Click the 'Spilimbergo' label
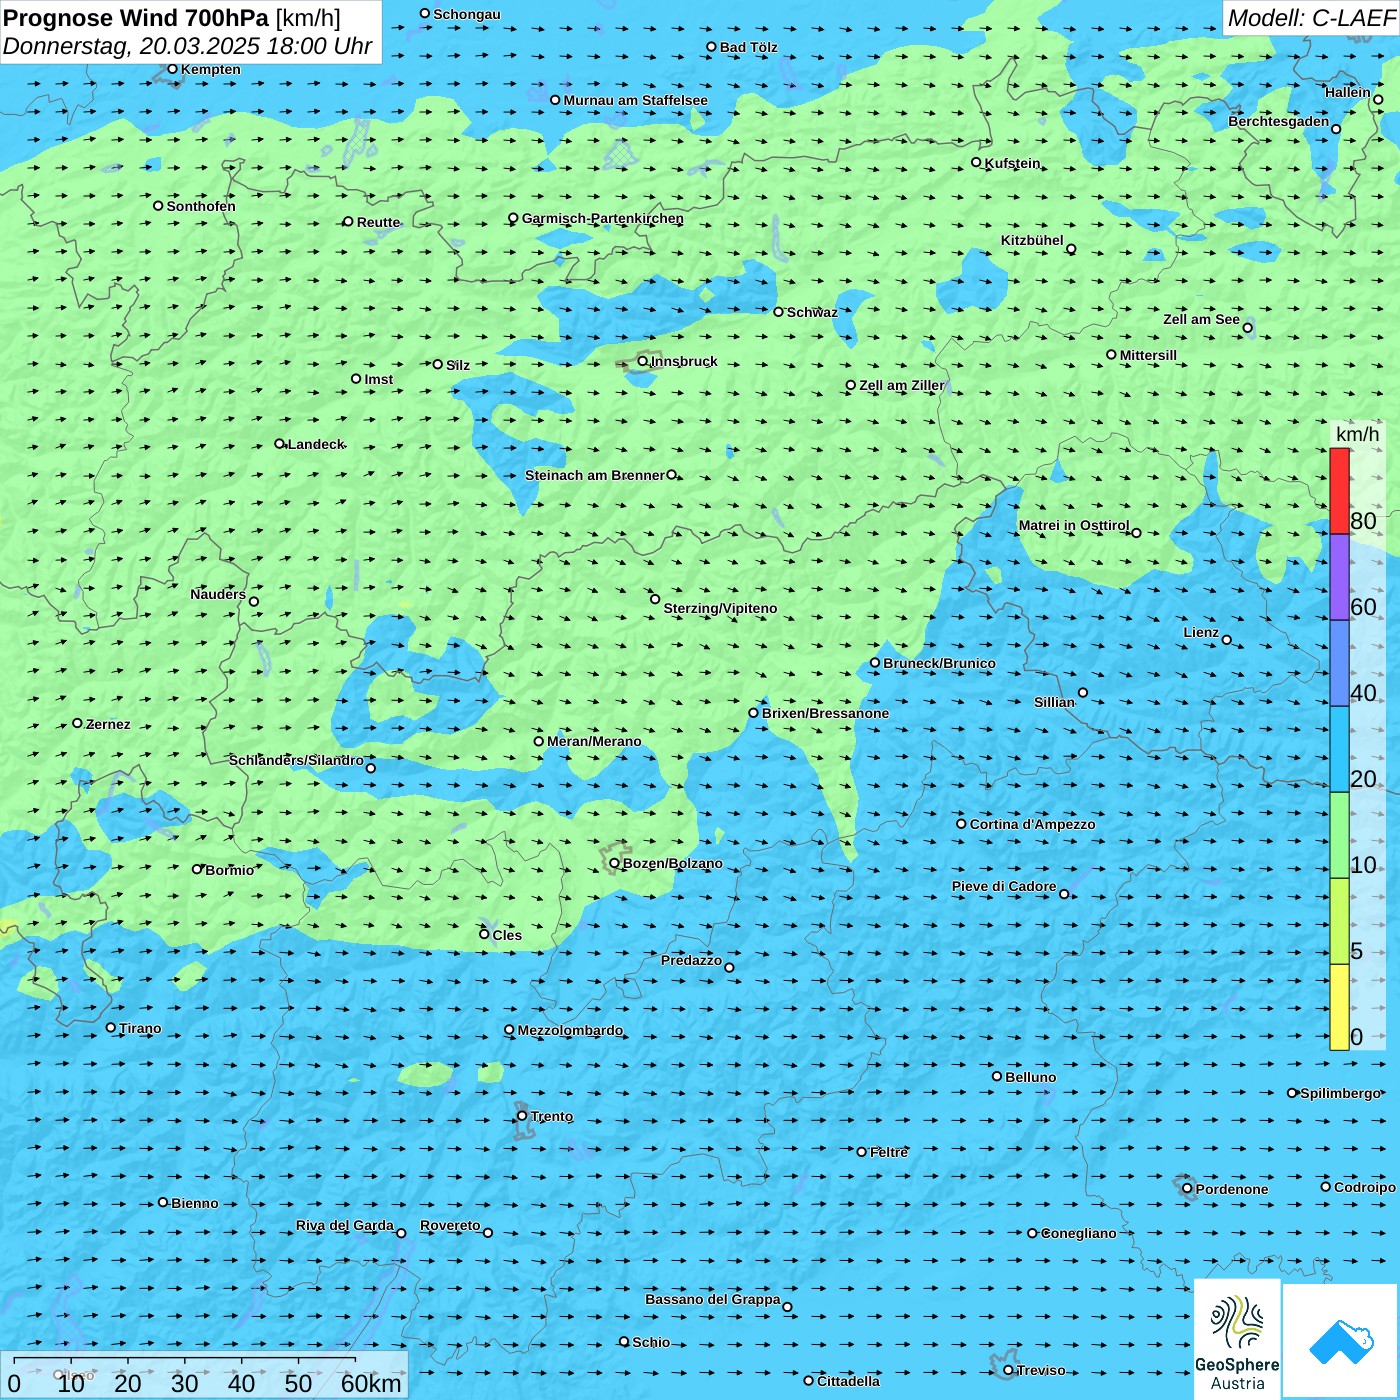The height and width of the screenshot is (1400, 1400). 1340,1093
